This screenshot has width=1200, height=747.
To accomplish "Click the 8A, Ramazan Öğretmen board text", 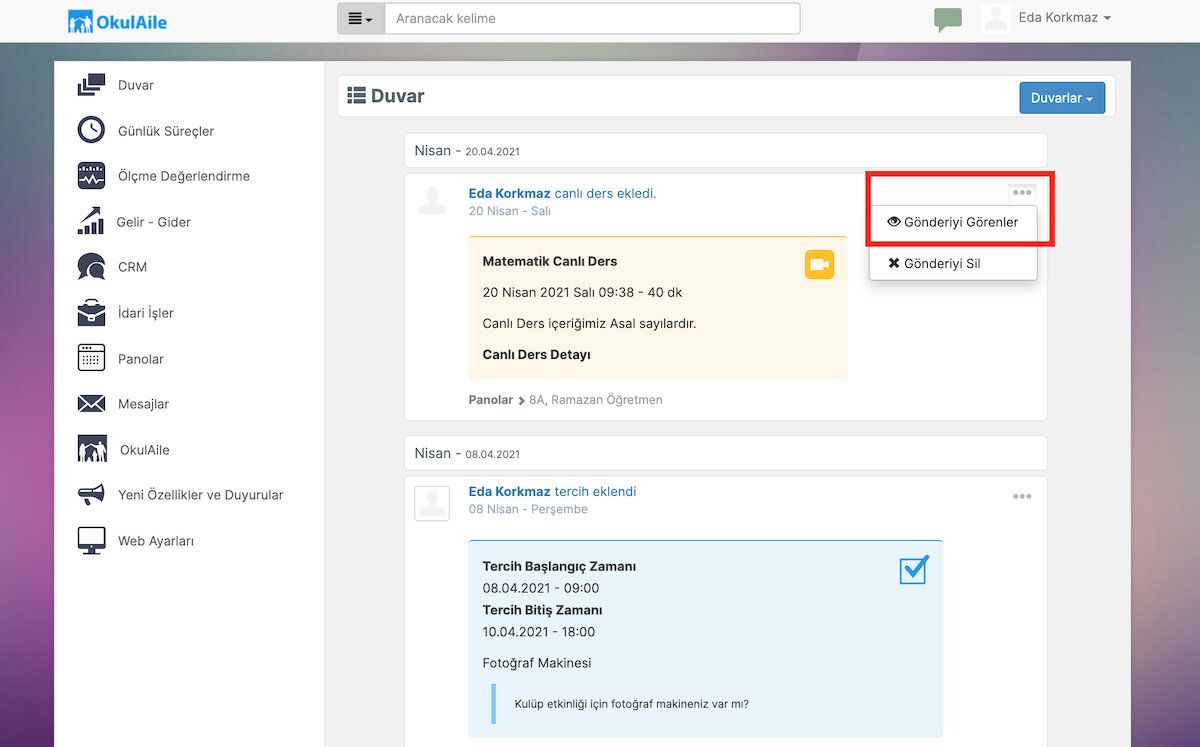I will [596, 400].
